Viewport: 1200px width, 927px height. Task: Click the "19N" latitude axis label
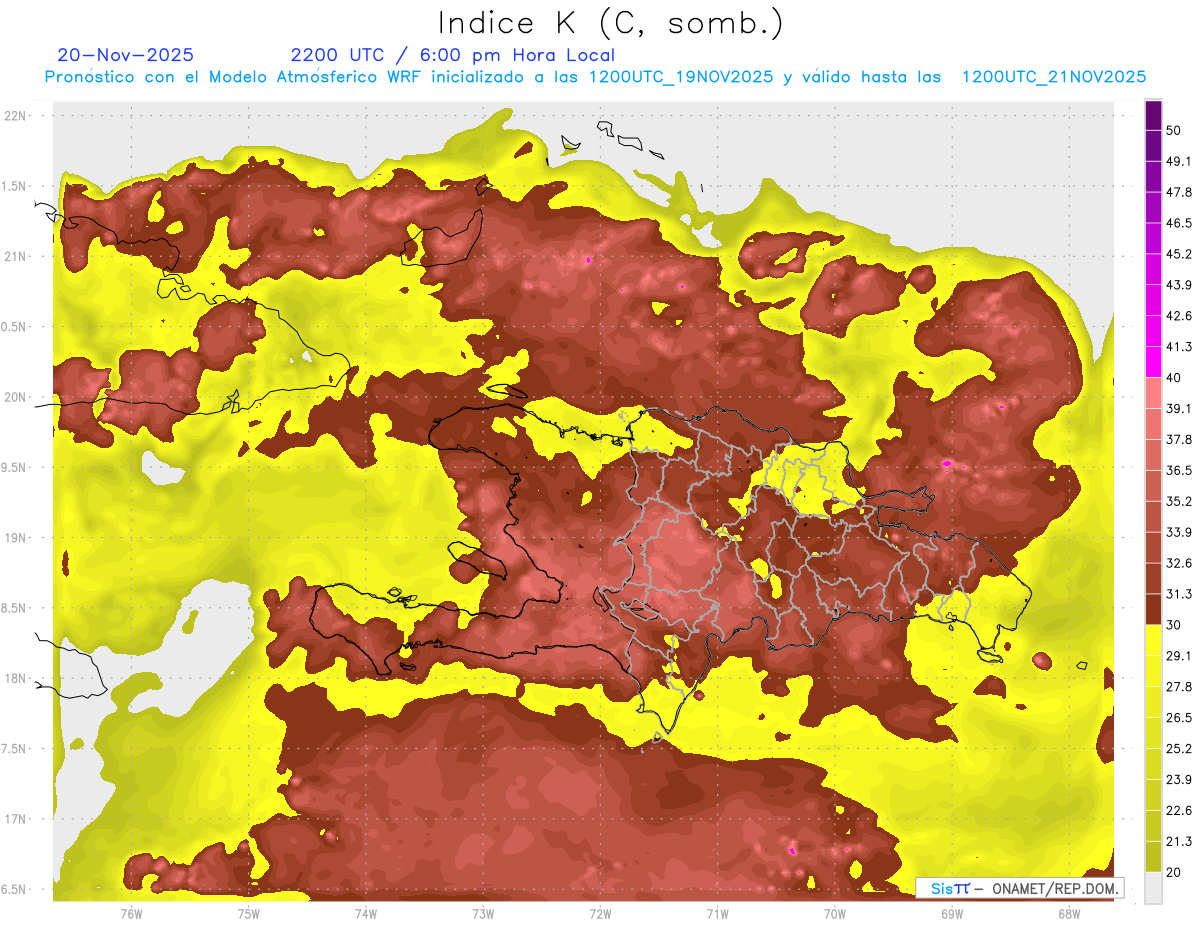pyautogui.click(x=17, y=538)
